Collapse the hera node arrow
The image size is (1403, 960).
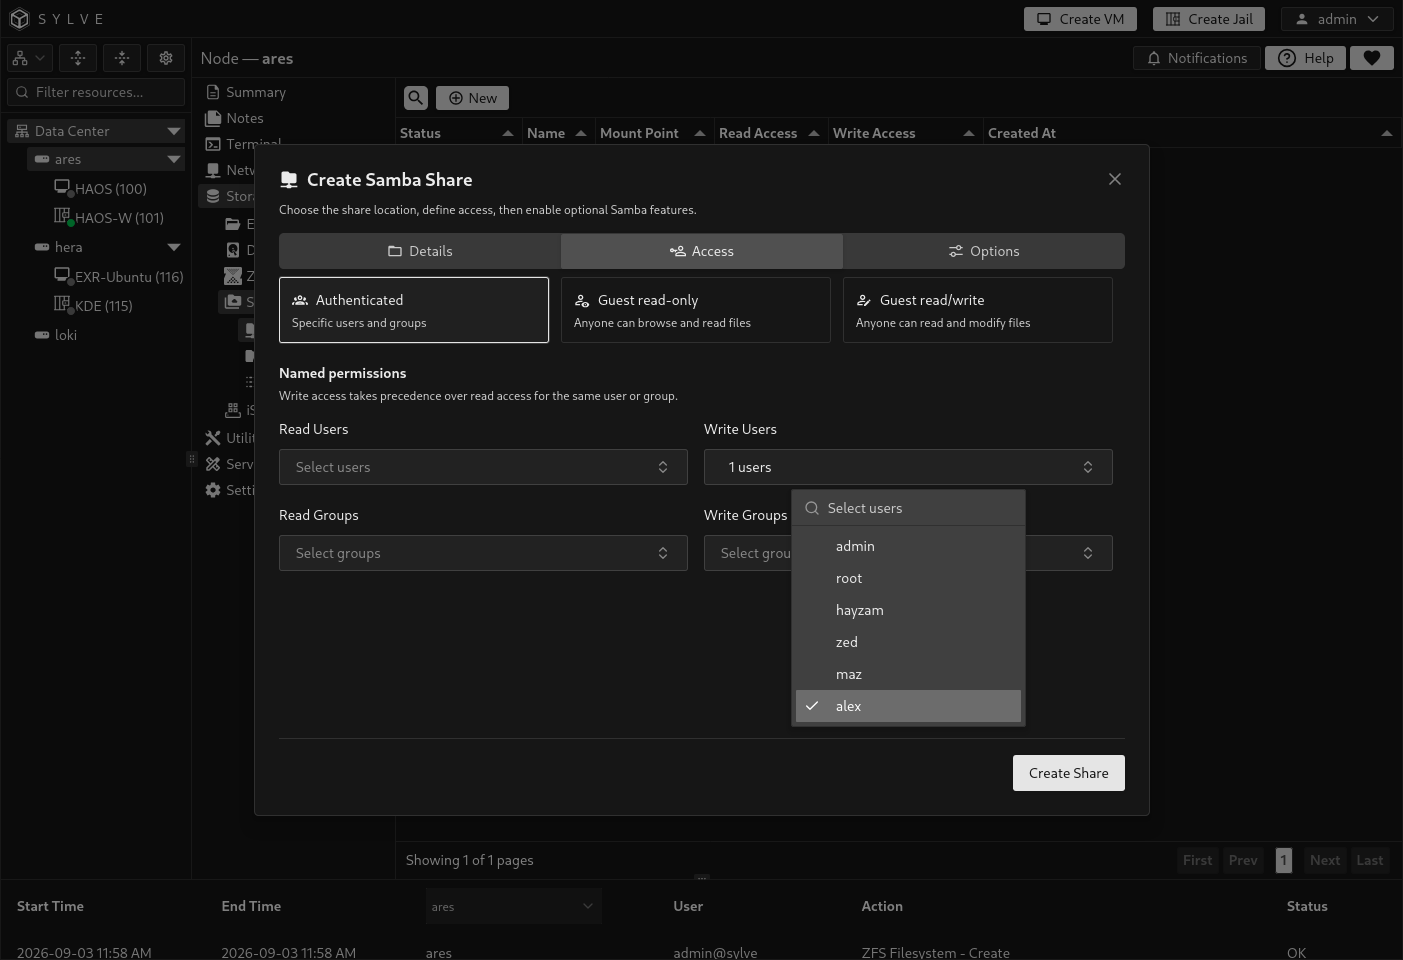pyautogui.click(x=174, y=247)
